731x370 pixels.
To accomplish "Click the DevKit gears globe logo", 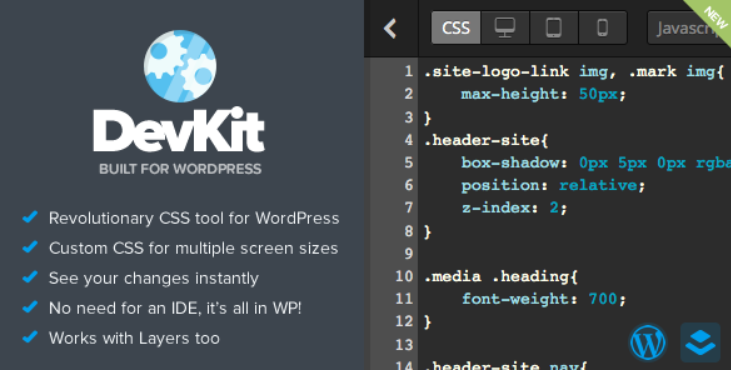I will click(179, 66).
